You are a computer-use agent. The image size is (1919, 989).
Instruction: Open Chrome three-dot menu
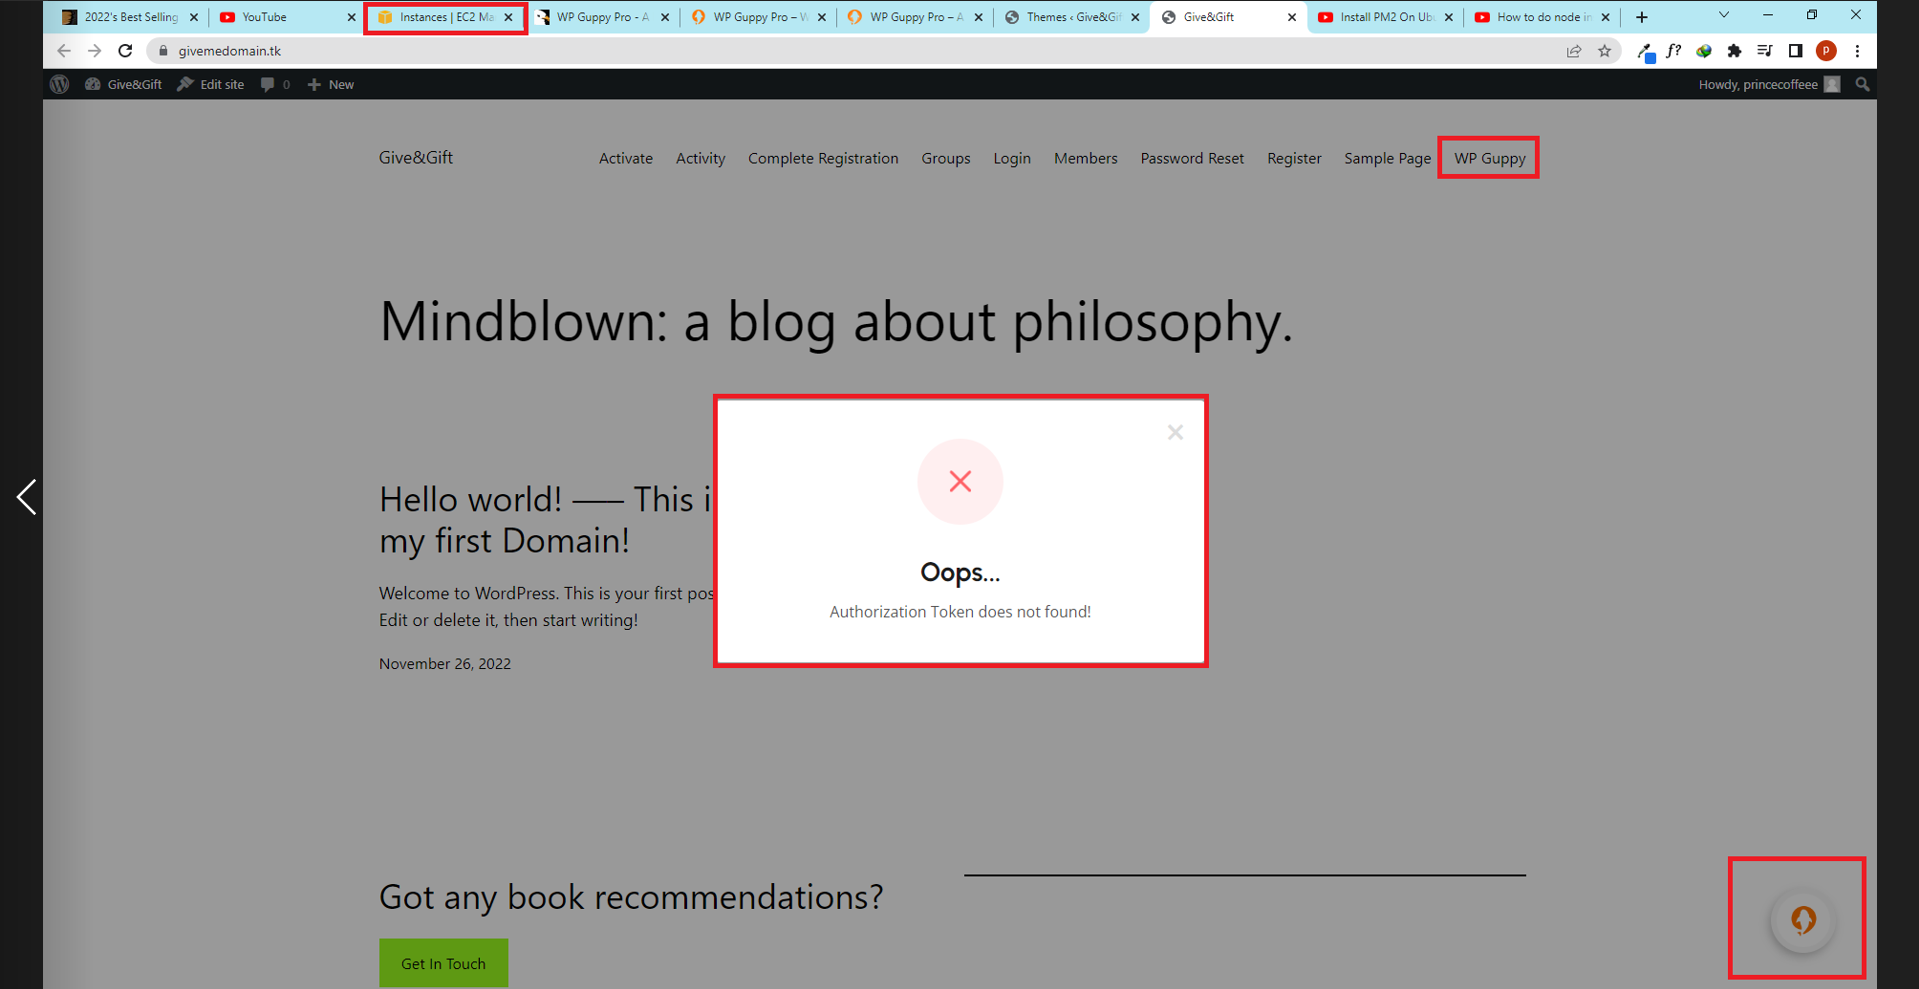pyautogui.click(x=1857, y=51)
